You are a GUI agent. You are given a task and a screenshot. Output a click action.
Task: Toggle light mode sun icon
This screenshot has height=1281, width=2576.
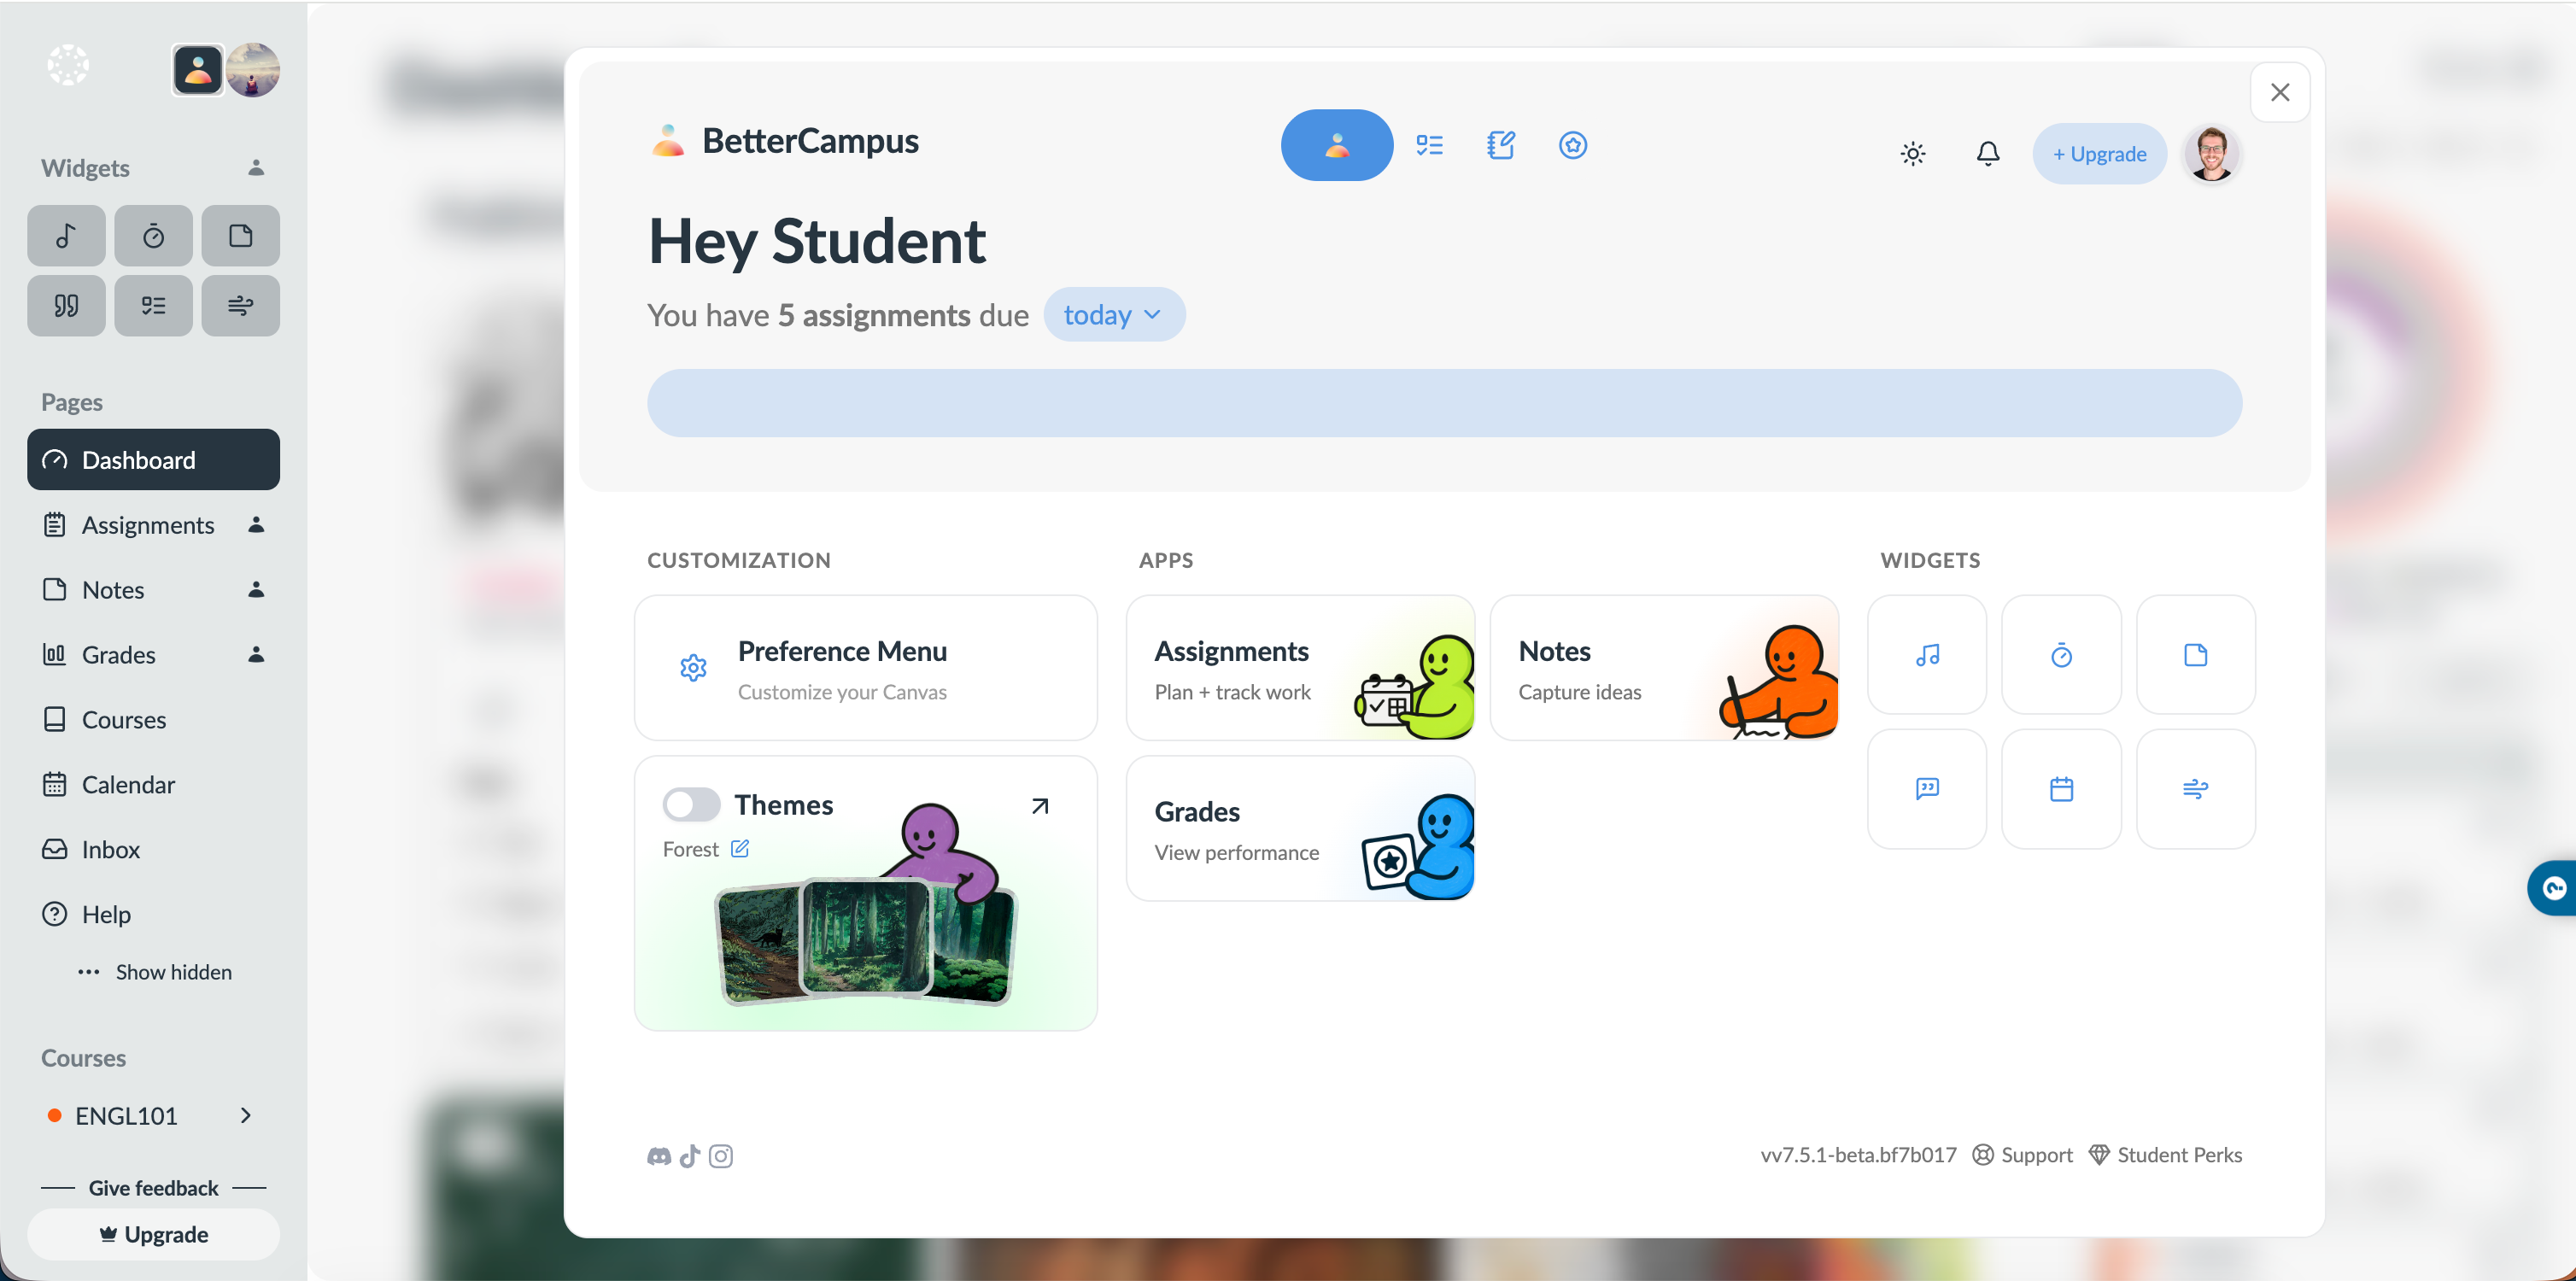[1912, 153]
